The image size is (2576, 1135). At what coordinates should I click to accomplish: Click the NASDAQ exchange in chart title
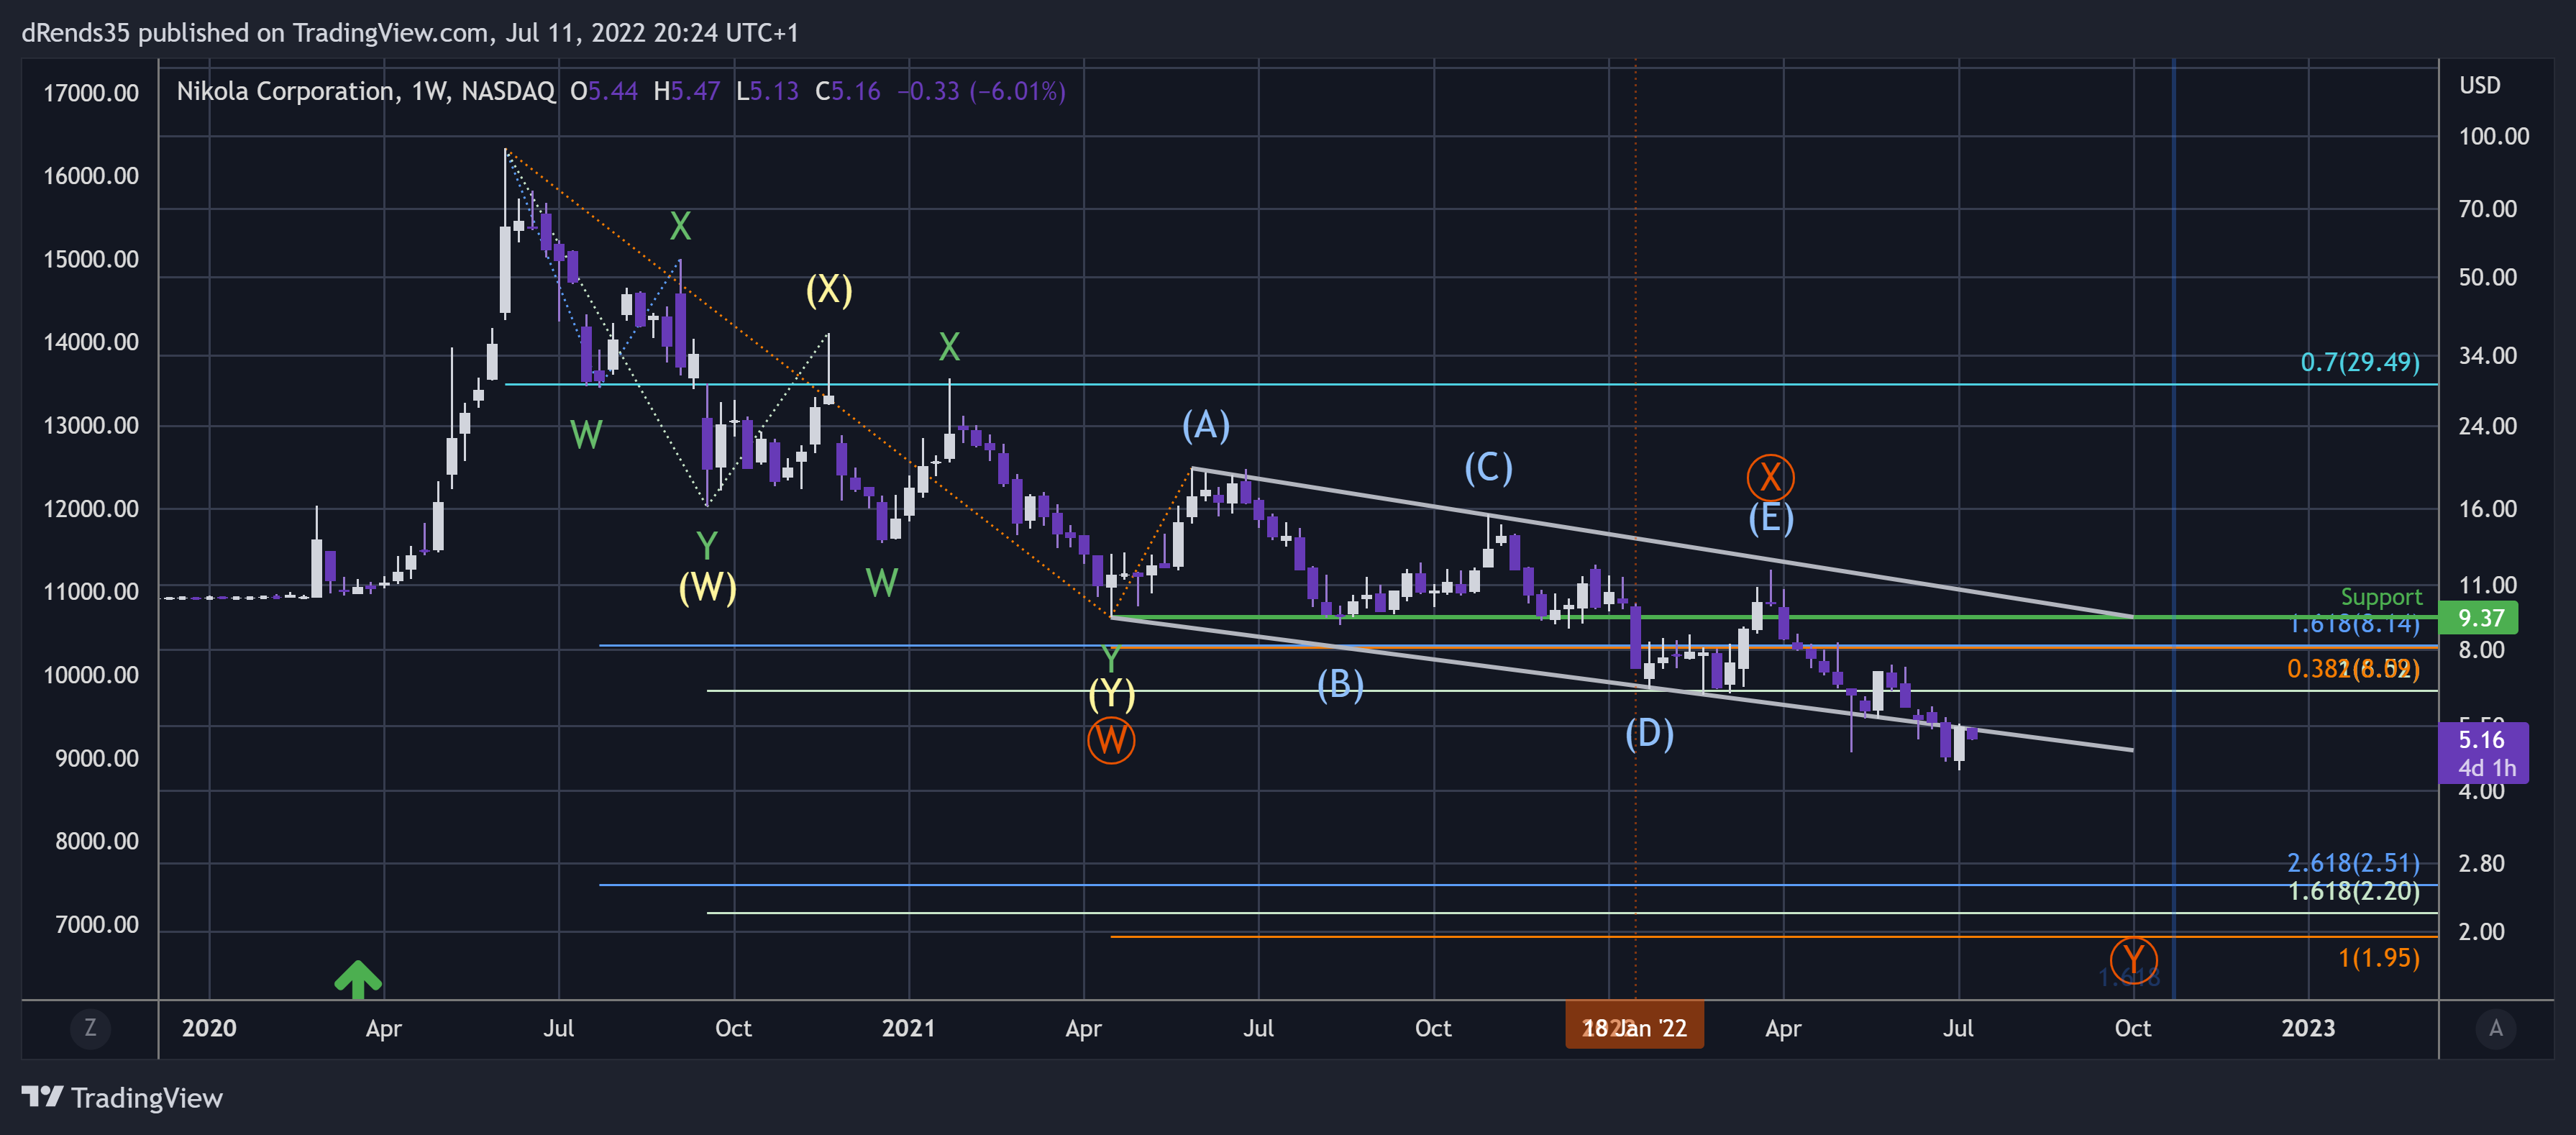point(507,91)
